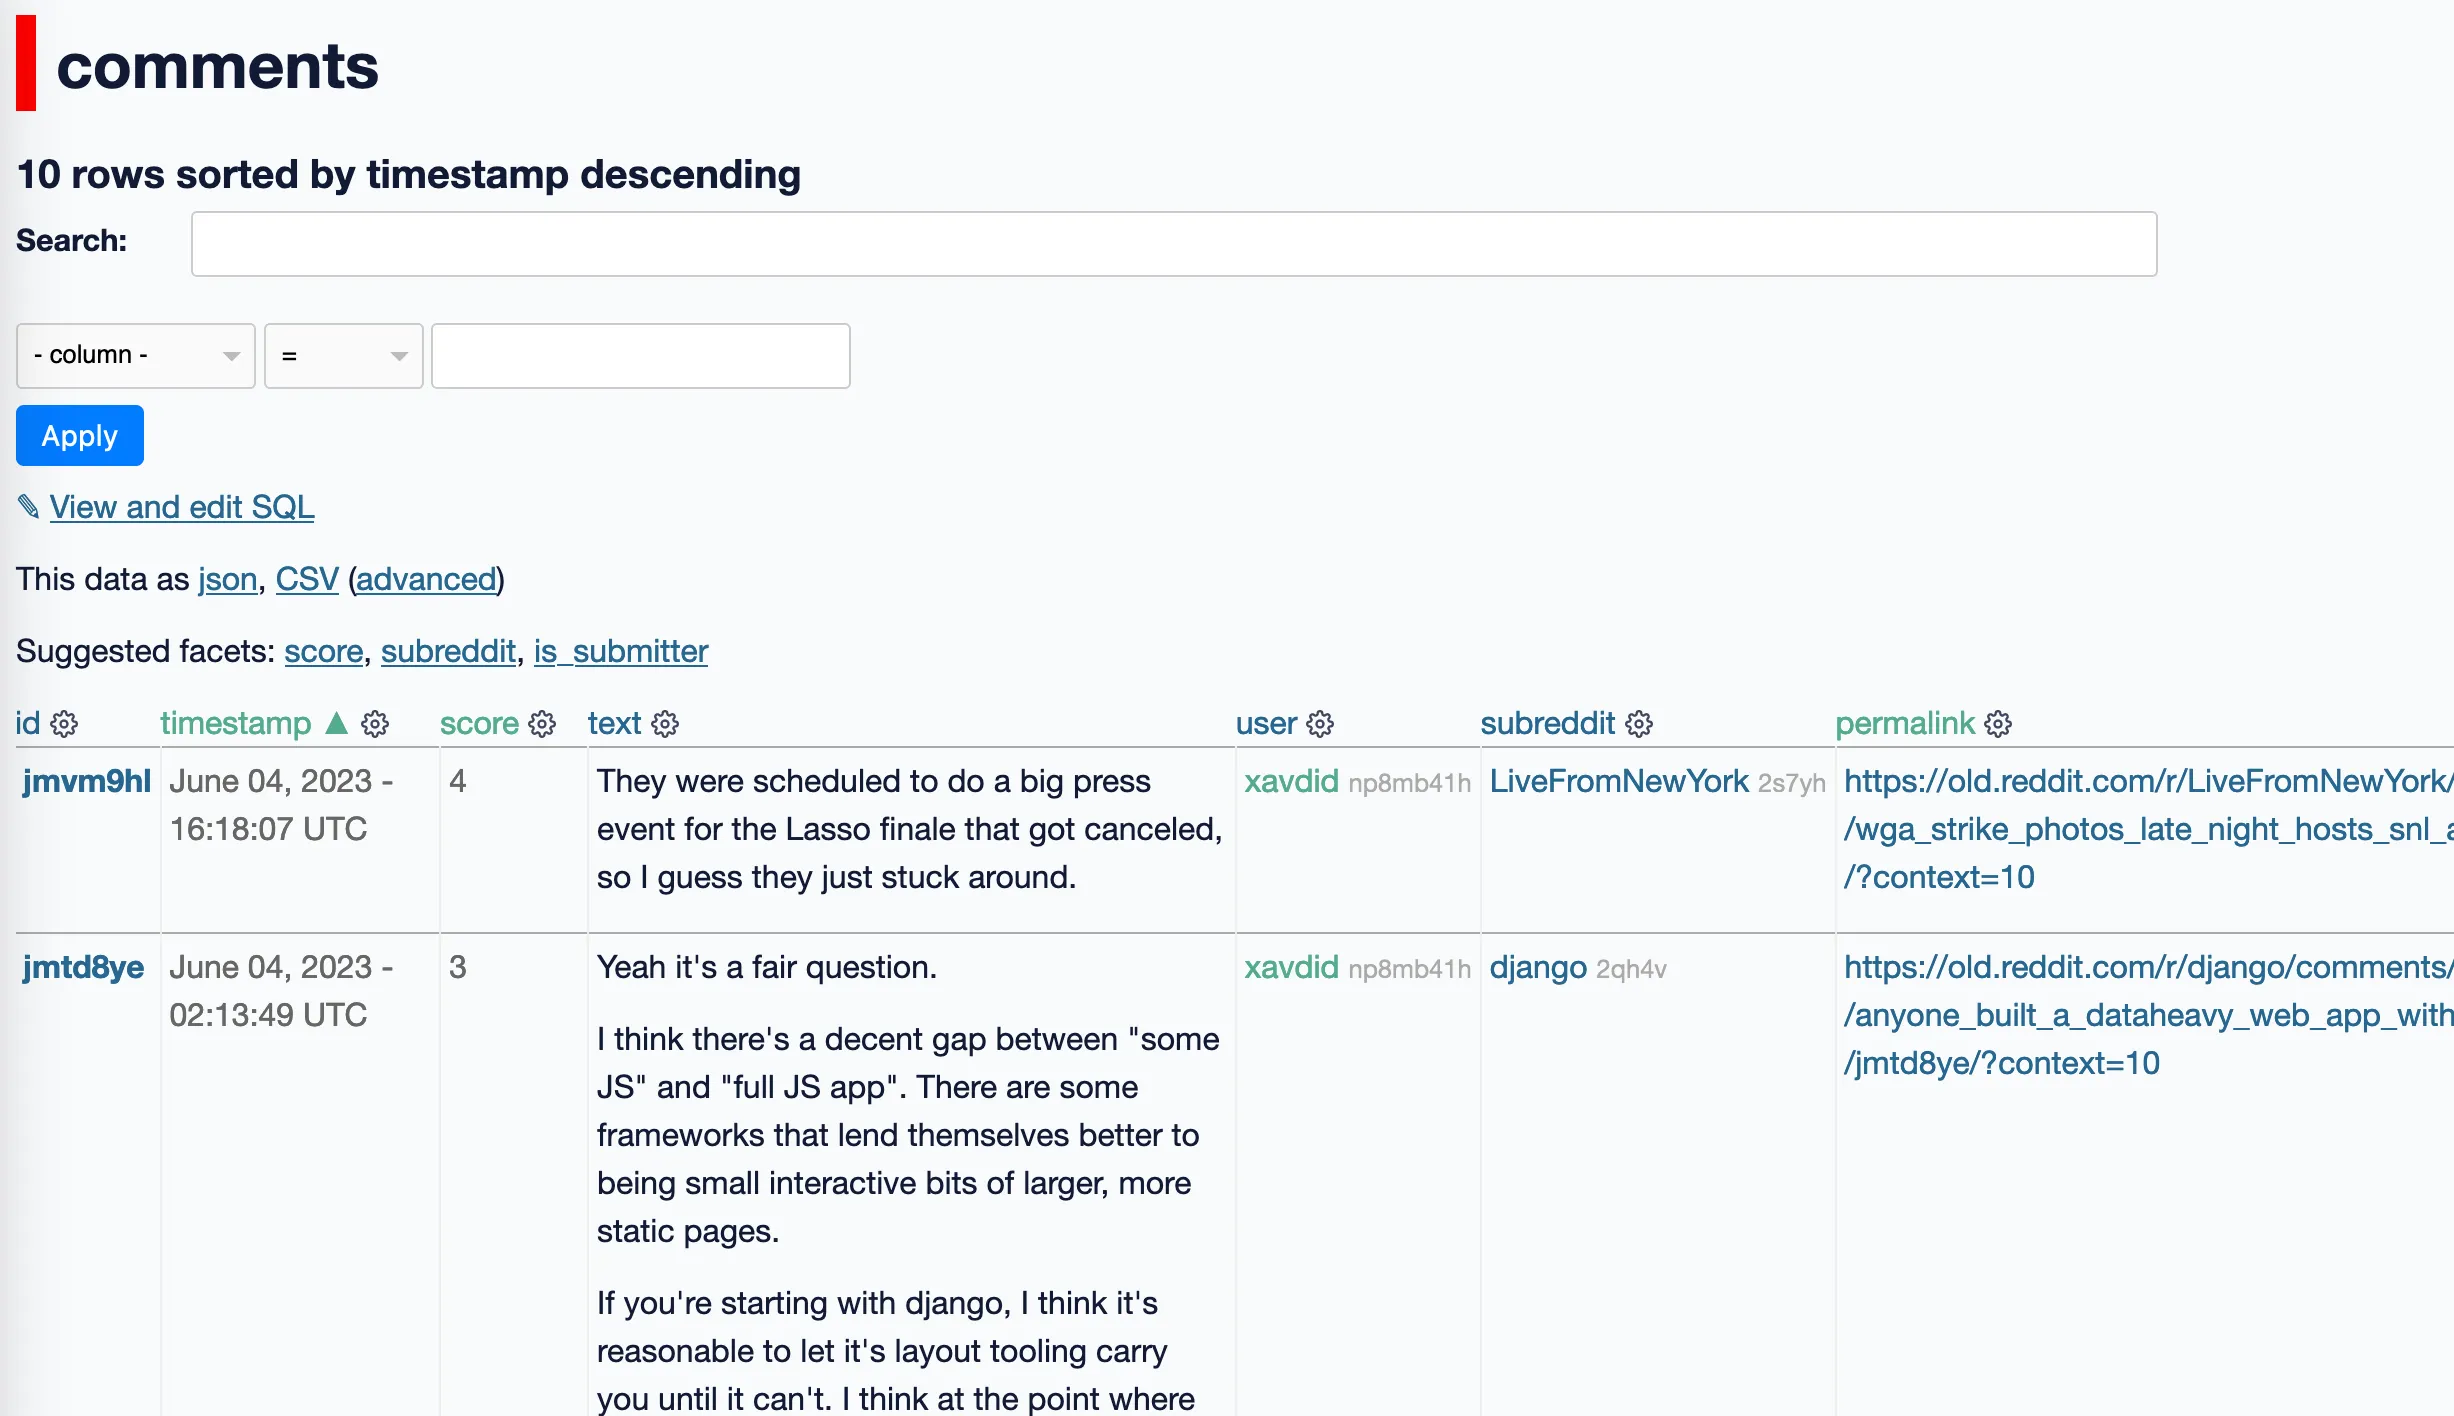Screen dimensions: 2454x1416
Task: Open the text column gear menu
Action: [x=665, y=724]
